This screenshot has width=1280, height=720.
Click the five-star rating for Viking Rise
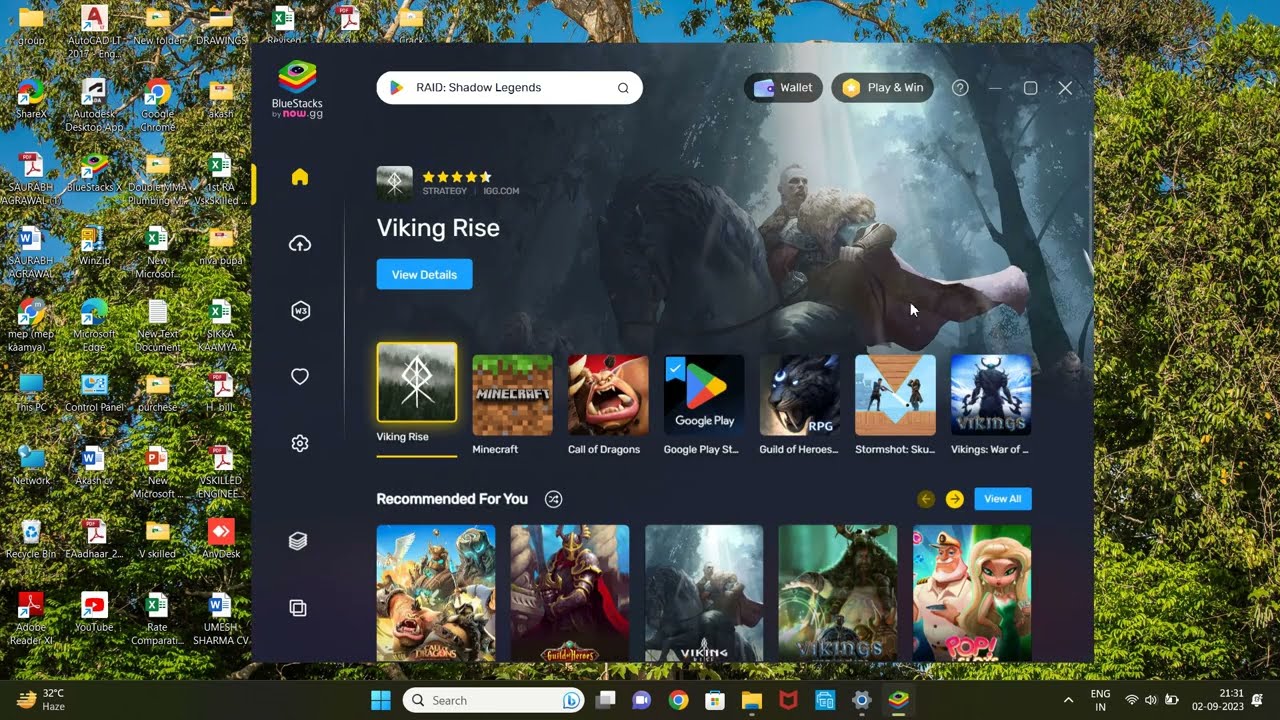pos(457,177)
